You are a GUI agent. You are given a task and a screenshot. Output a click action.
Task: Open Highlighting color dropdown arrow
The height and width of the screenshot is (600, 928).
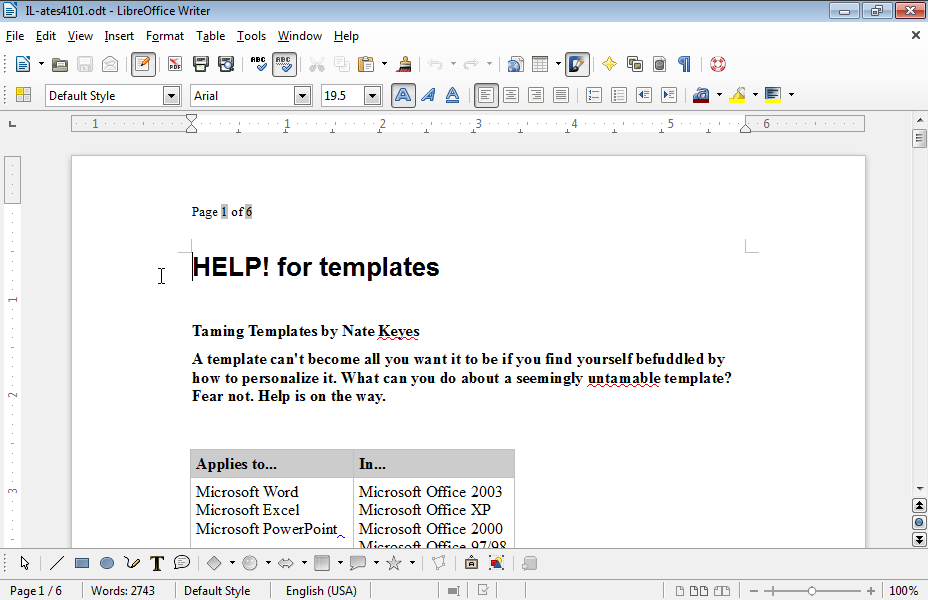[755, 95]
